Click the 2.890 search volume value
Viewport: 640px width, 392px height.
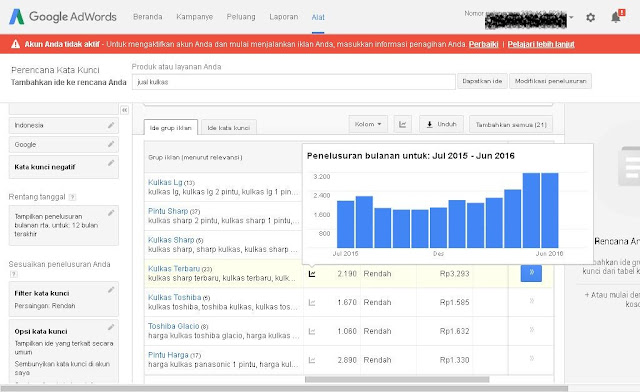[347, 360]
